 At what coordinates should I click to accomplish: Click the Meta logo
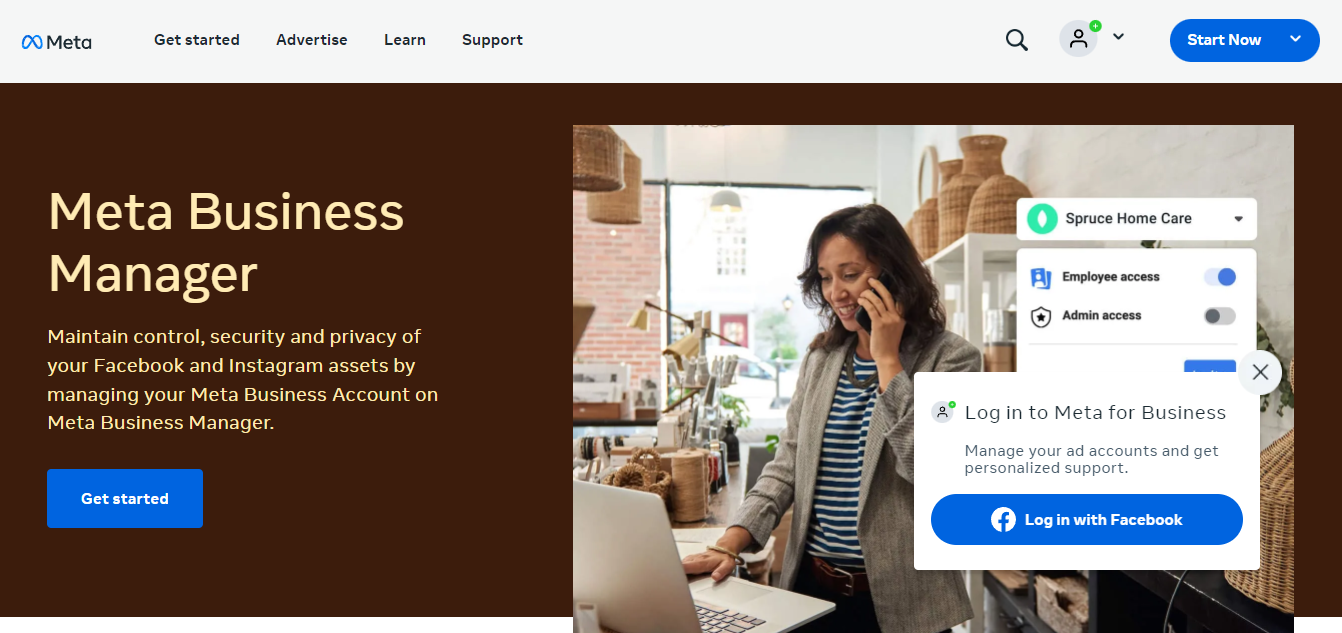tap(56, 41)
